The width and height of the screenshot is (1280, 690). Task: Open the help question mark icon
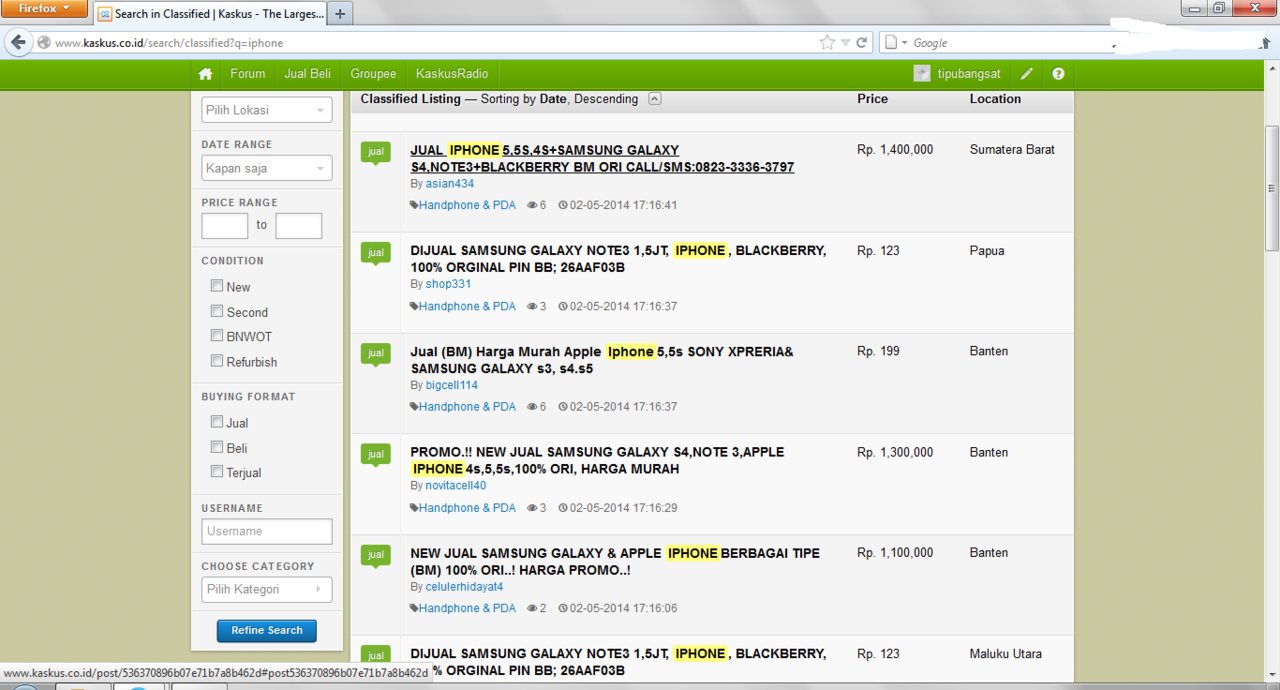tap(1058, 74)
